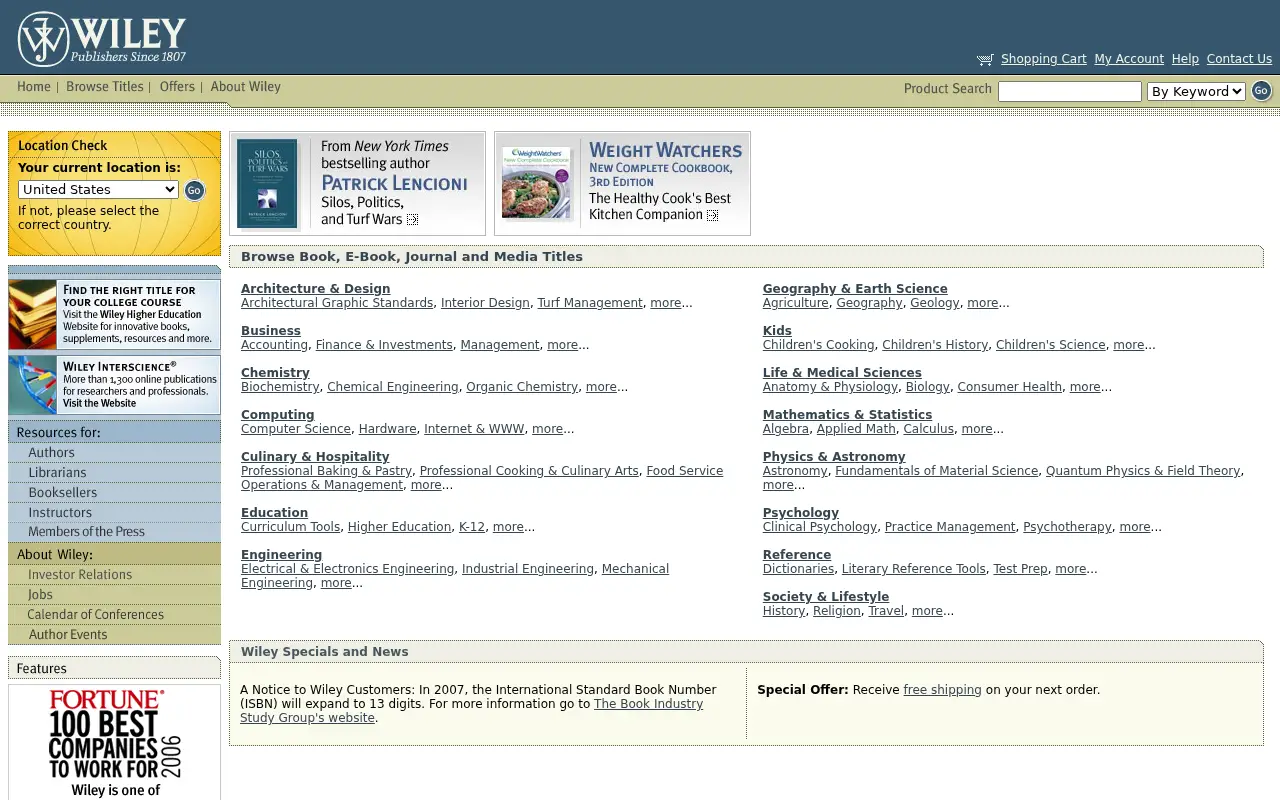Click the Go button next to Product Search

pos(1262,91)
